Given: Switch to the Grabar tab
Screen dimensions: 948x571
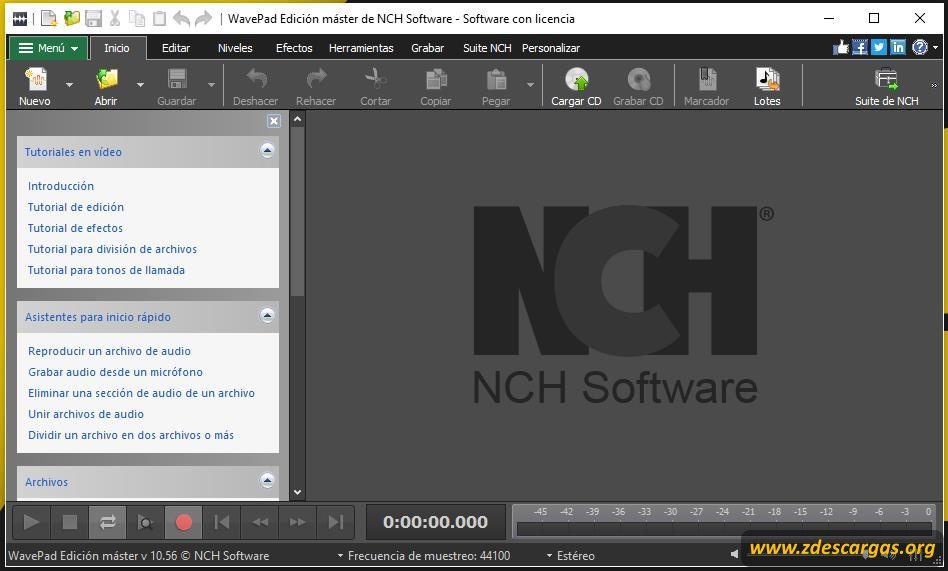Looking at the screenshot, I should pyautogui.click(x=427, y=48).
